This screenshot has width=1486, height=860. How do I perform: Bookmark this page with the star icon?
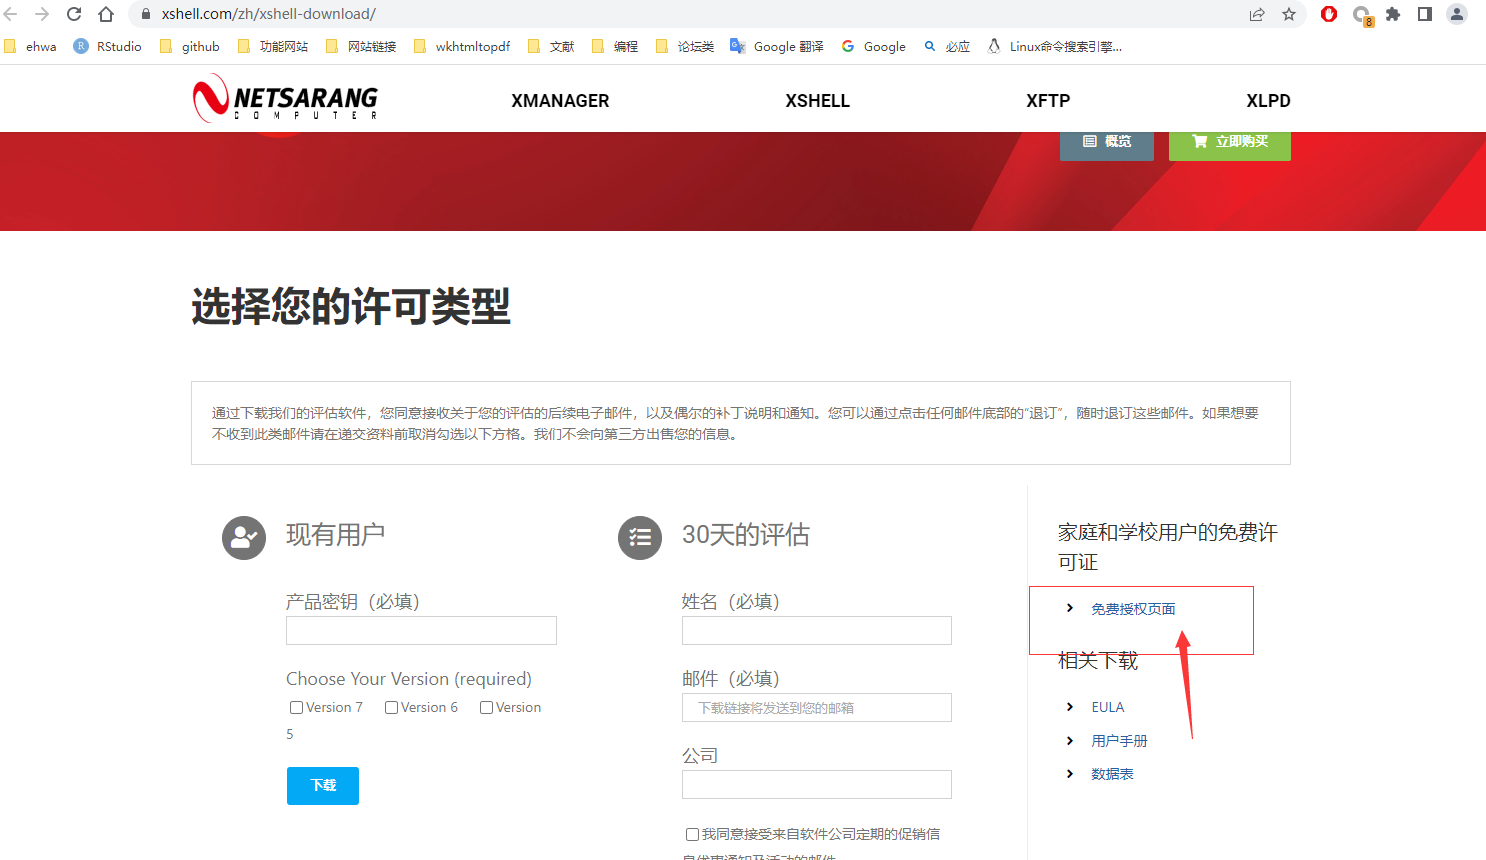[x=1289, y=14]
